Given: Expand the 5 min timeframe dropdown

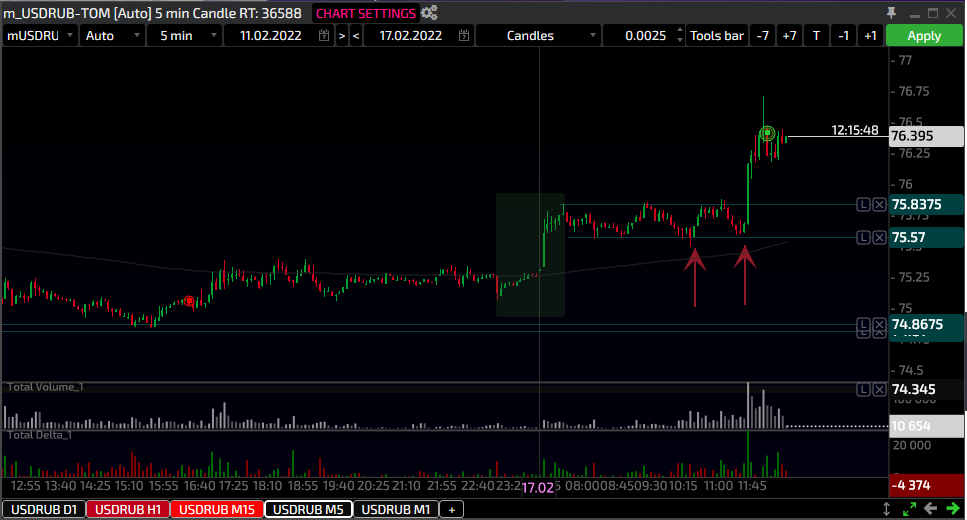Looking at the screenshot, I should click(185, 35).
